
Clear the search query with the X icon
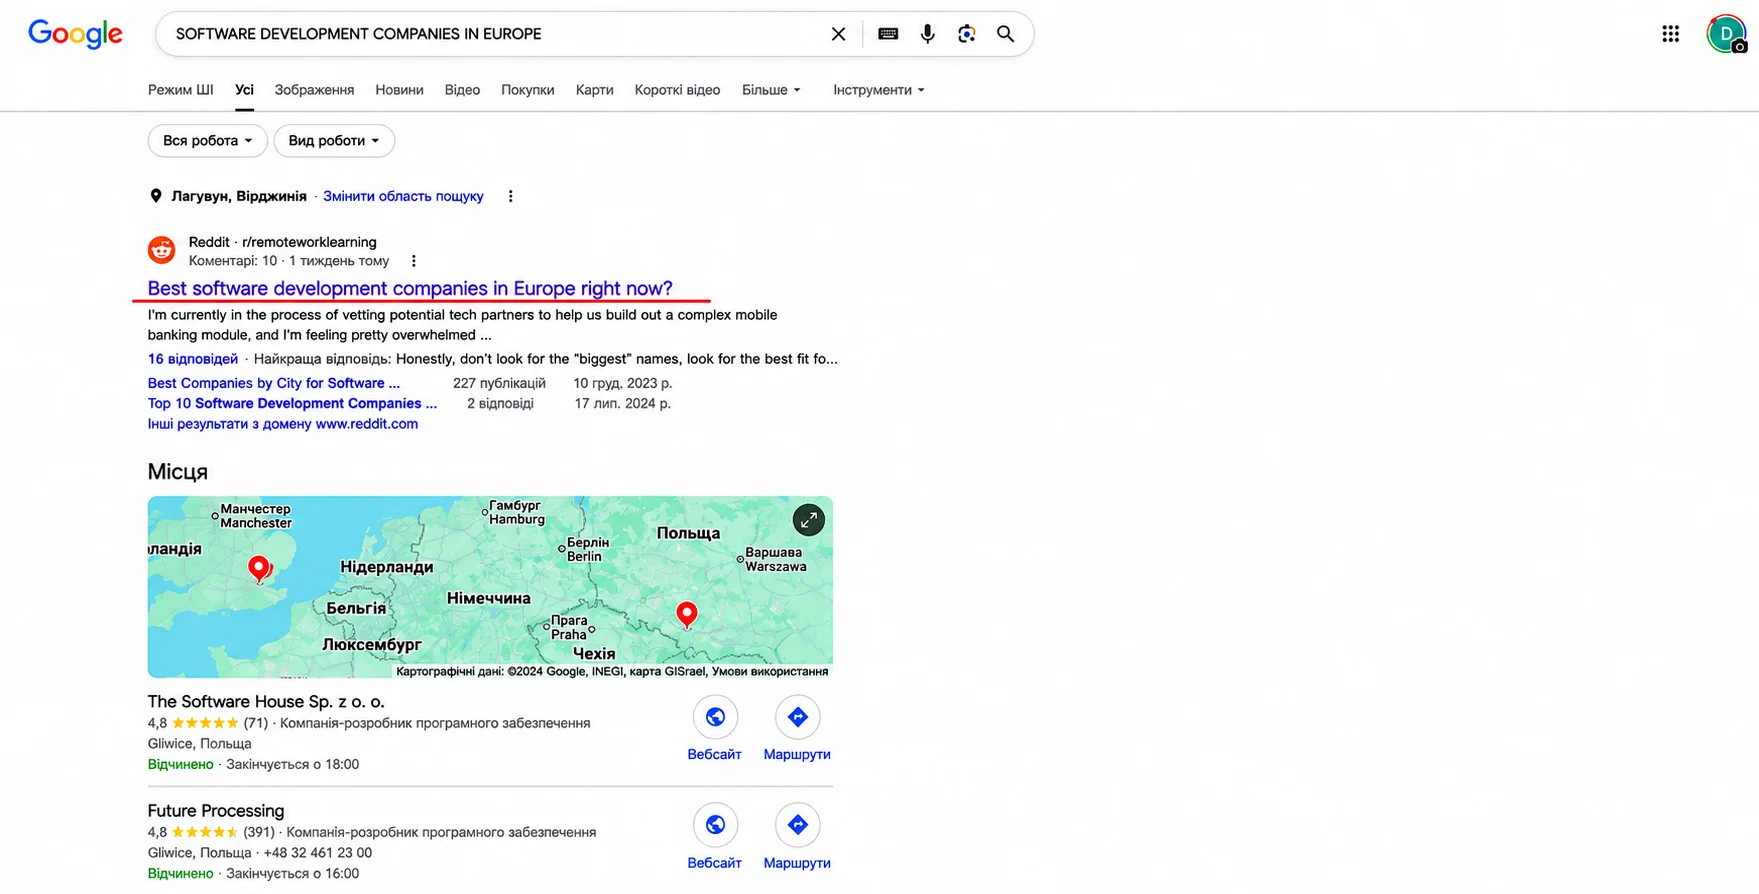click(x=838, y=34)
